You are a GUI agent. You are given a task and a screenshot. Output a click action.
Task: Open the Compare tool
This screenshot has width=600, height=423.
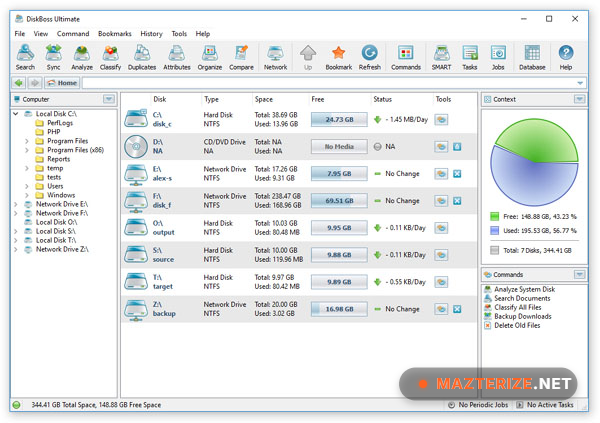click(241, 57)
